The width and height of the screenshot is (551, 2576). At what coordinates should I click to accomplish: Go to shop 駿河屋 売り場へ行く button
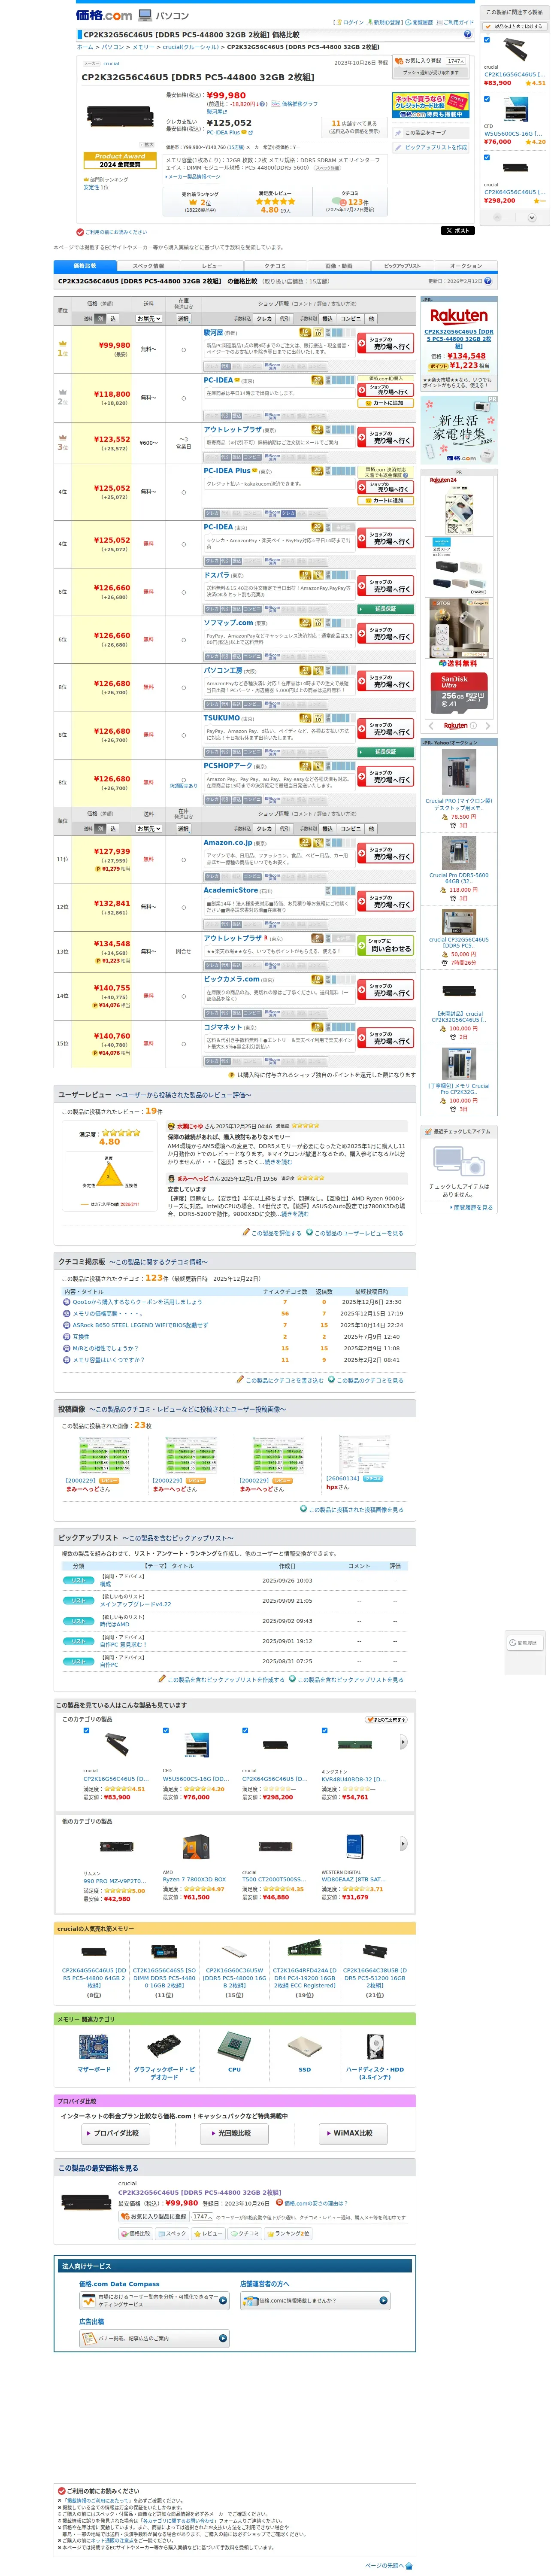[x=385, y=344]
